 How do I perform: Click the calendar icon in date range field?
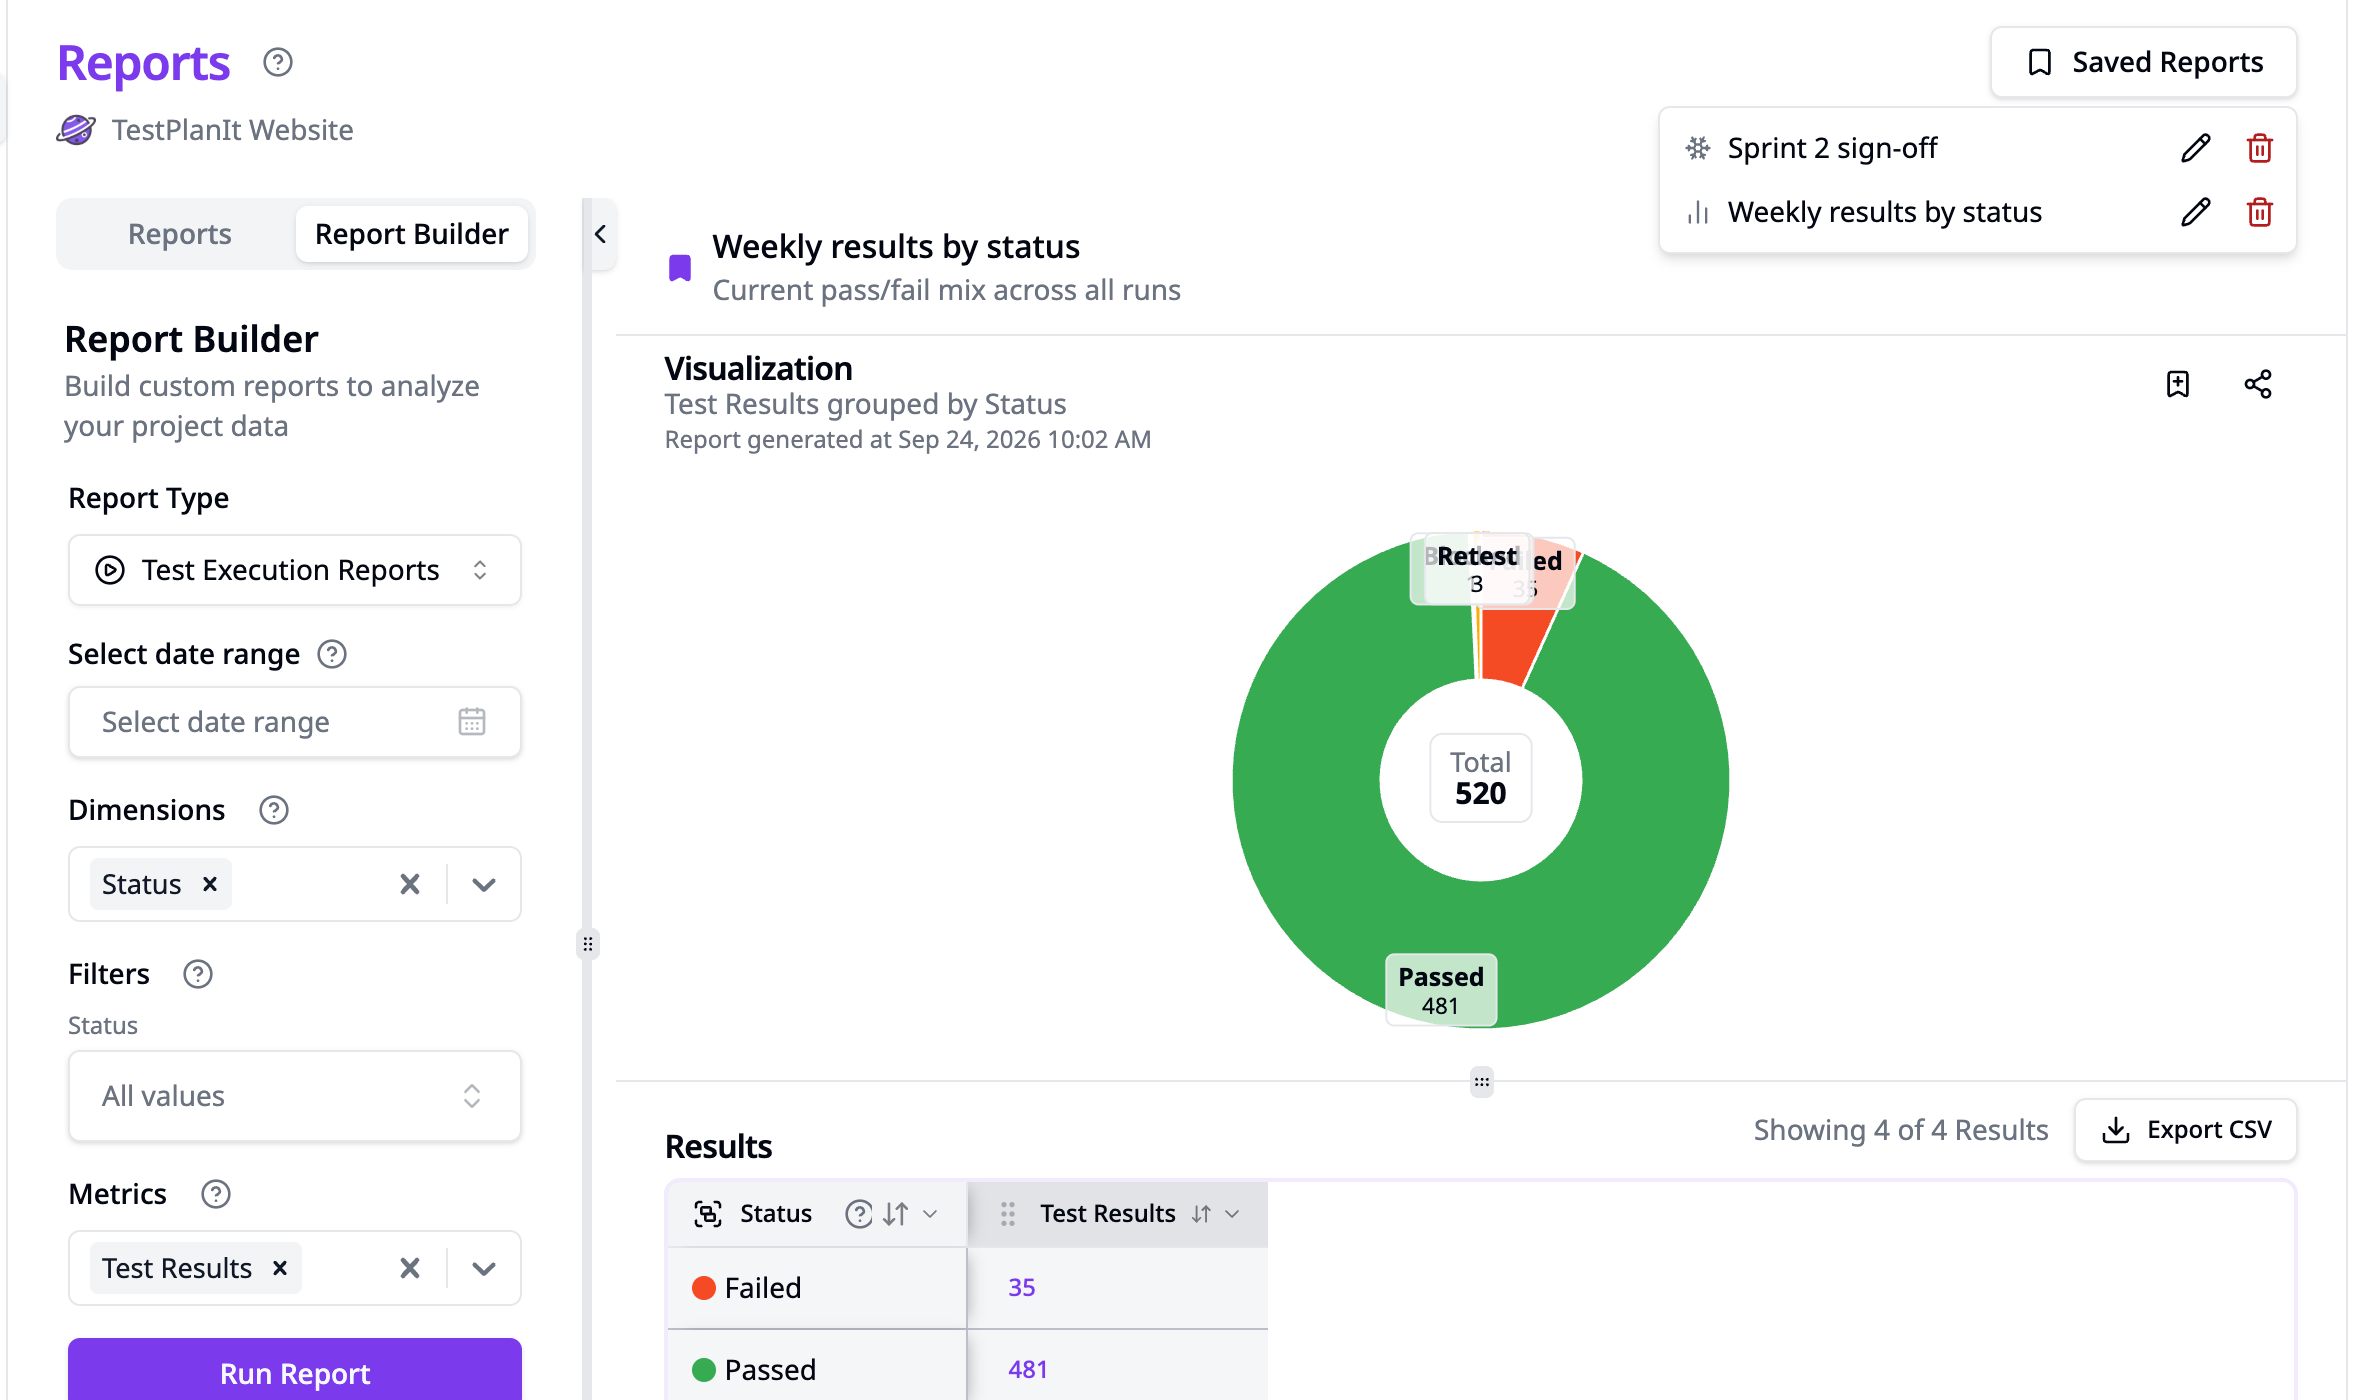pyautogui.click(x=472, y=721)
